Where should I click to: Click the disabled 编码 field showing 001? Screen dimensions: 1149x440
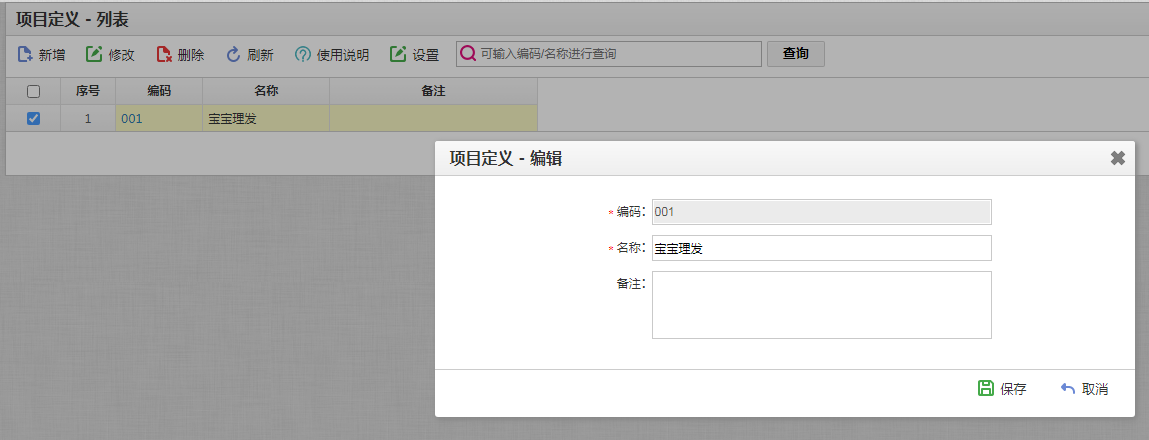(x=821, y=212)
